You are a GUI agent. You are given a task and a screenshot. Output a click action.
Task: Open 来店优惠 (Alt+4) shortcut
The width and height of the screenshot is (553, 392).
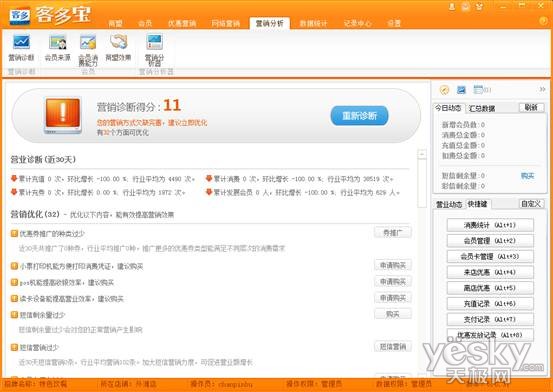click(490, 272)
